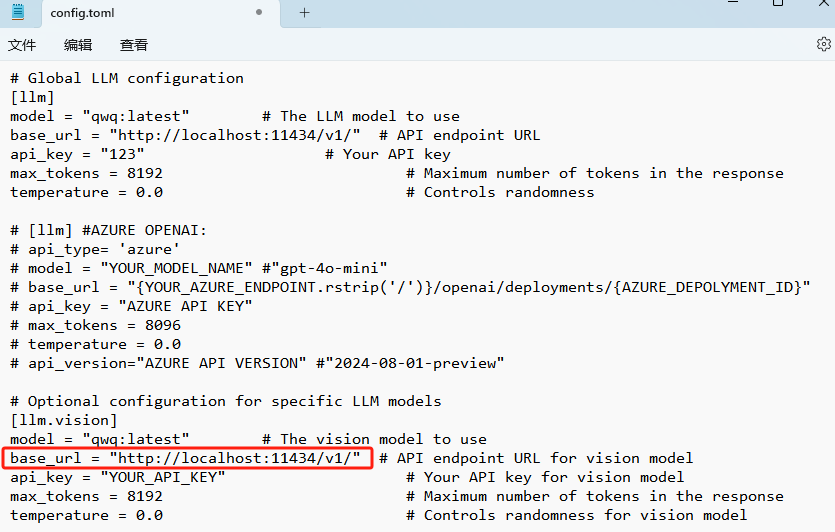Click the [llm.vision] section header

63,420
